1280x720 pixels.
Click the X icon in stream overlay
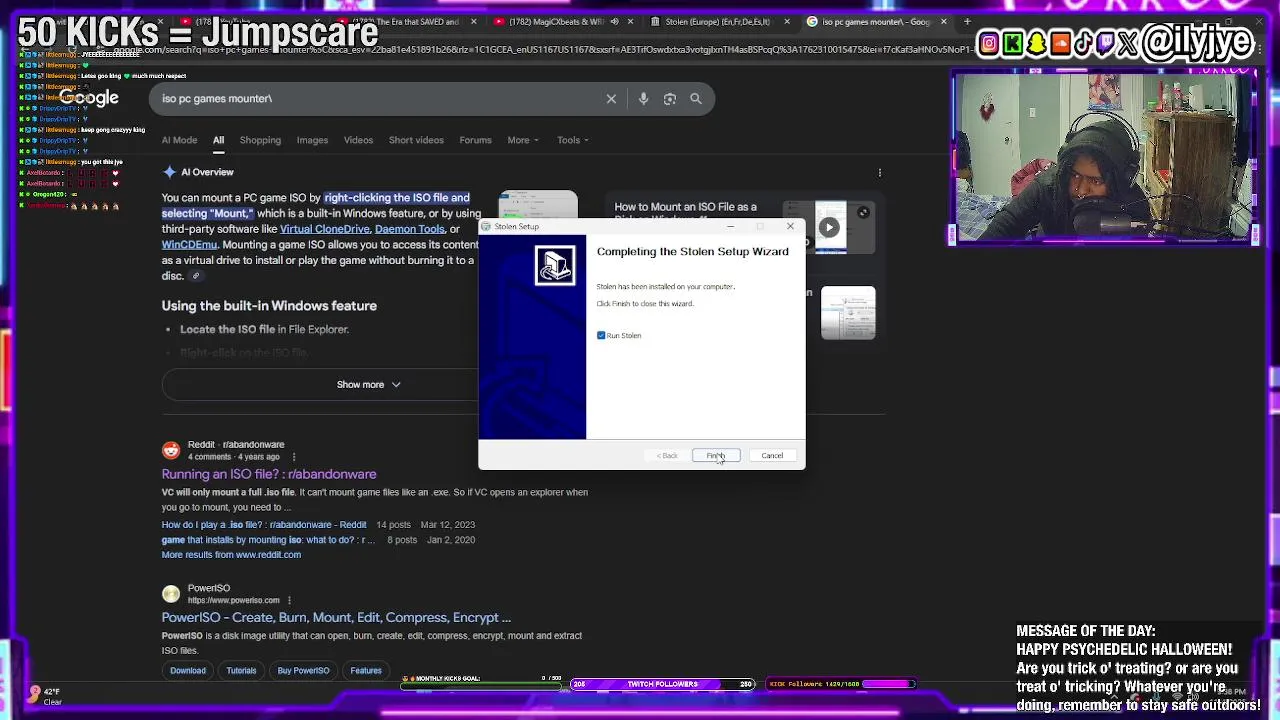[x=1129, y=43]
